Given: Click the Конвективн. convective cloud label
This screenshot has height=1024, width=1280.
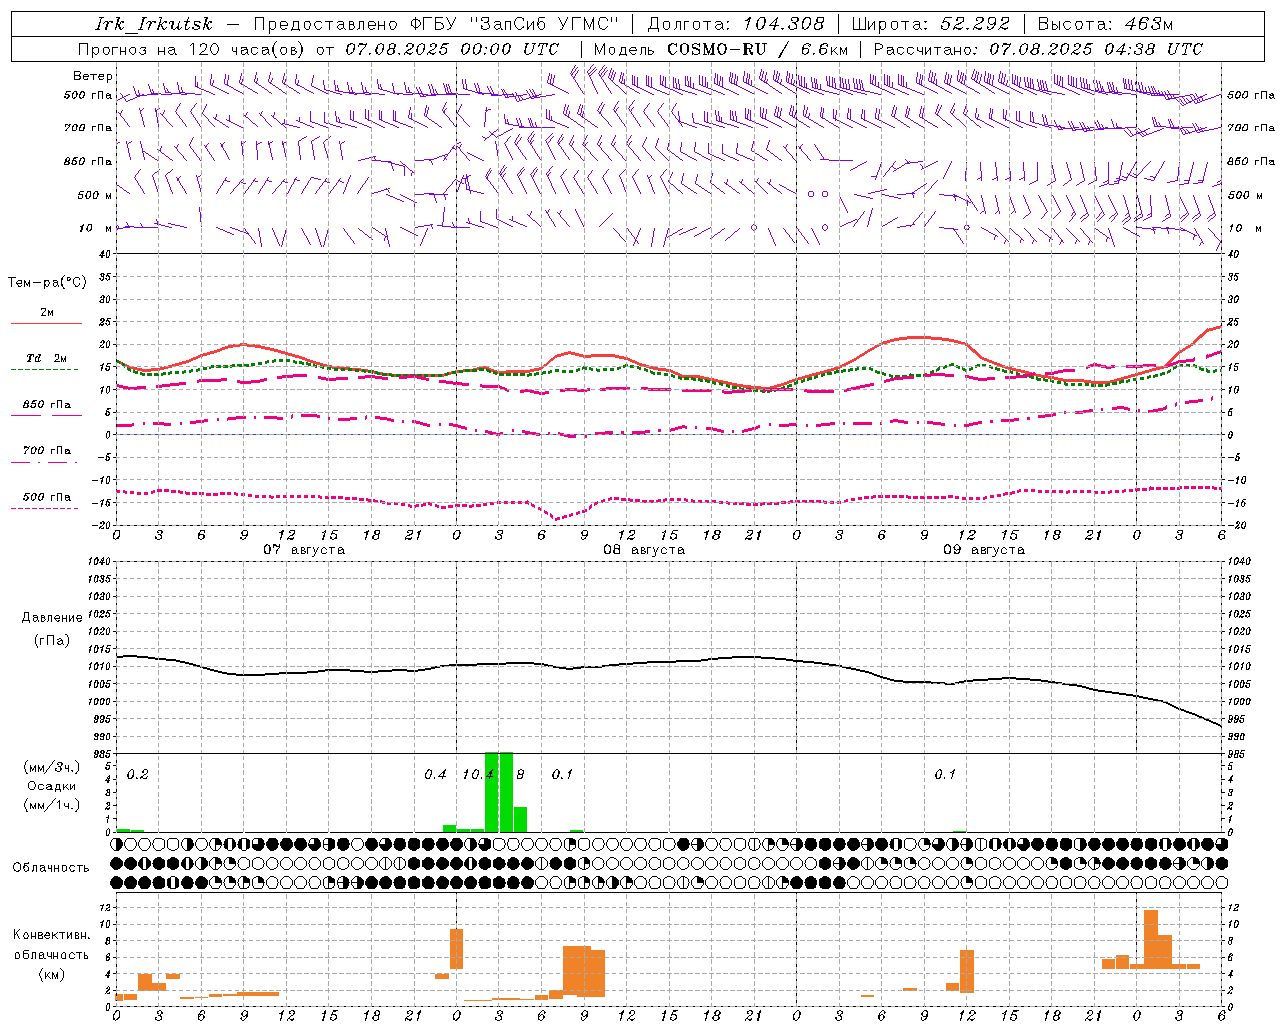Looking at the screenshot, I should [x=52, y=935].
